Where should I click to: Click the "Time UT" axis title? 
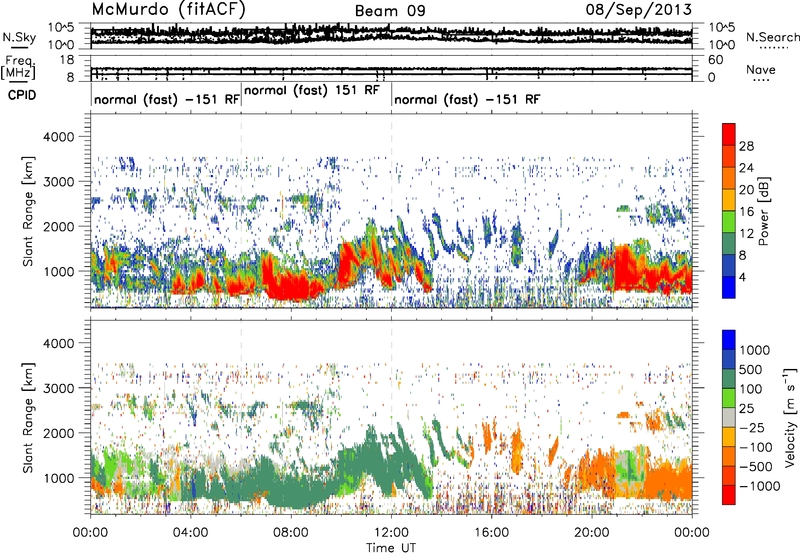391,547
